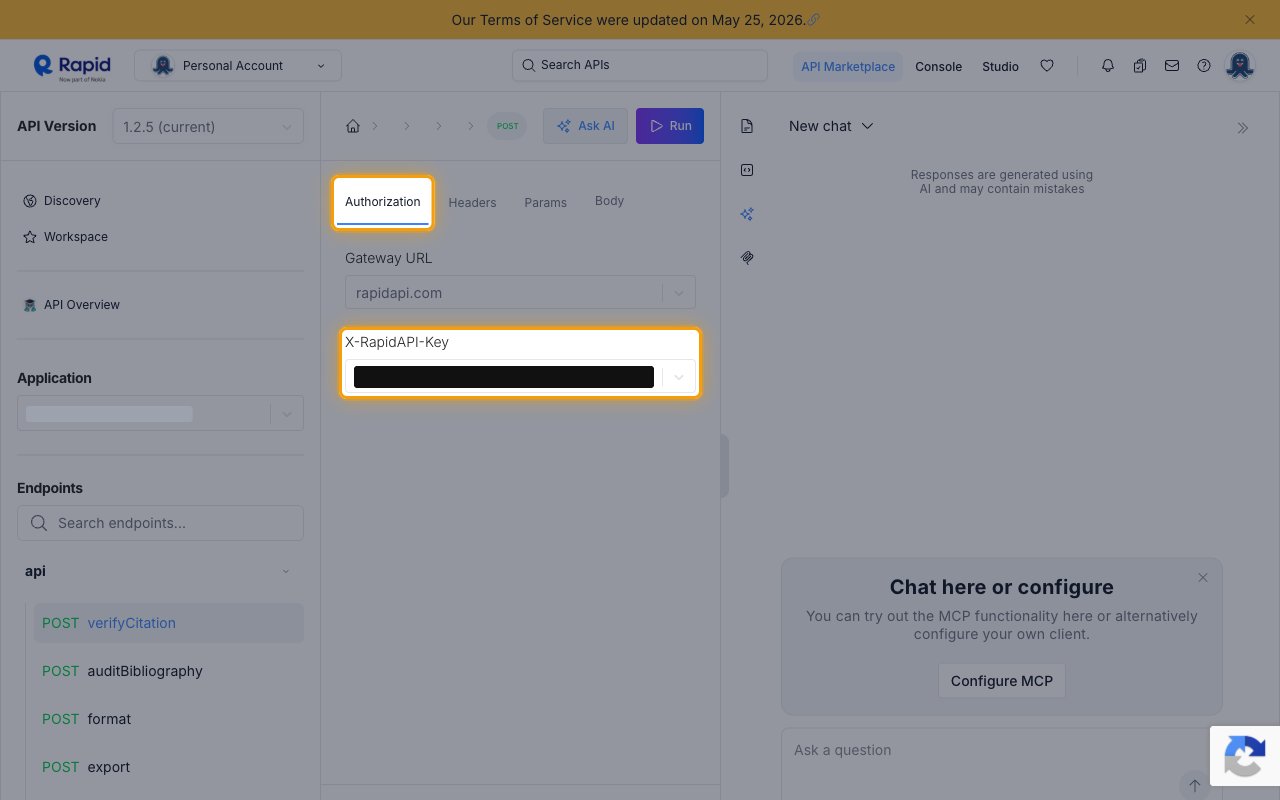Open the code snippets panel icon
The image size is (1280, 800).
(x=747, y=170)
